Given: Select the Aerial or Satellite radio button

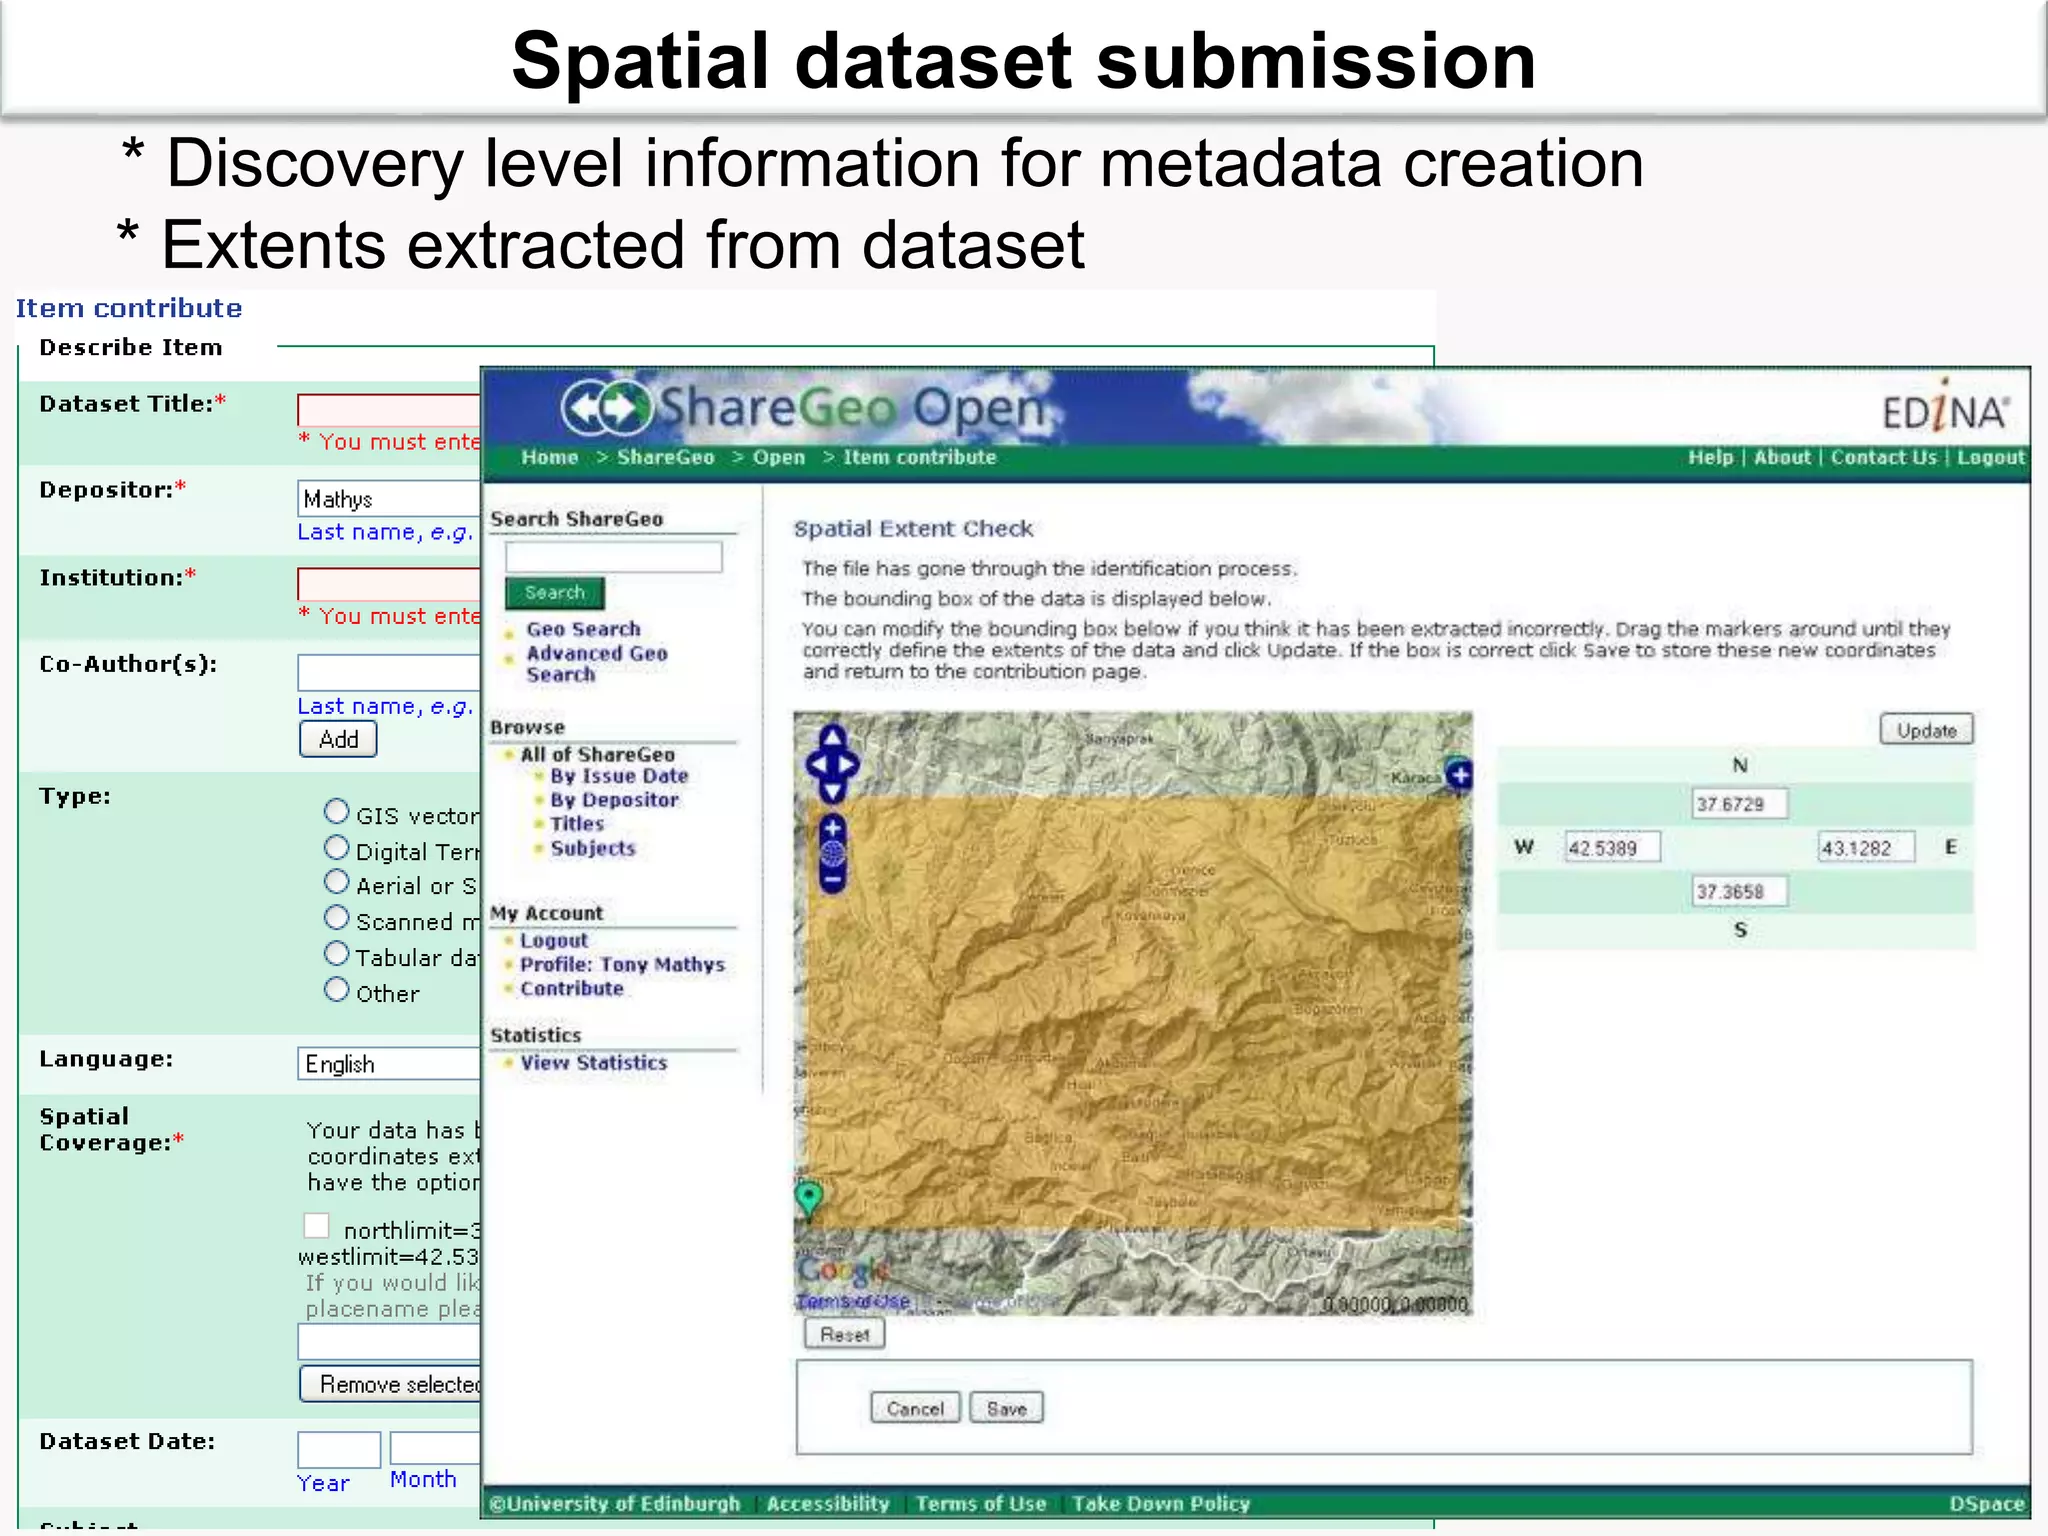Looking at the screenshot, I should [x=337, y=882].
